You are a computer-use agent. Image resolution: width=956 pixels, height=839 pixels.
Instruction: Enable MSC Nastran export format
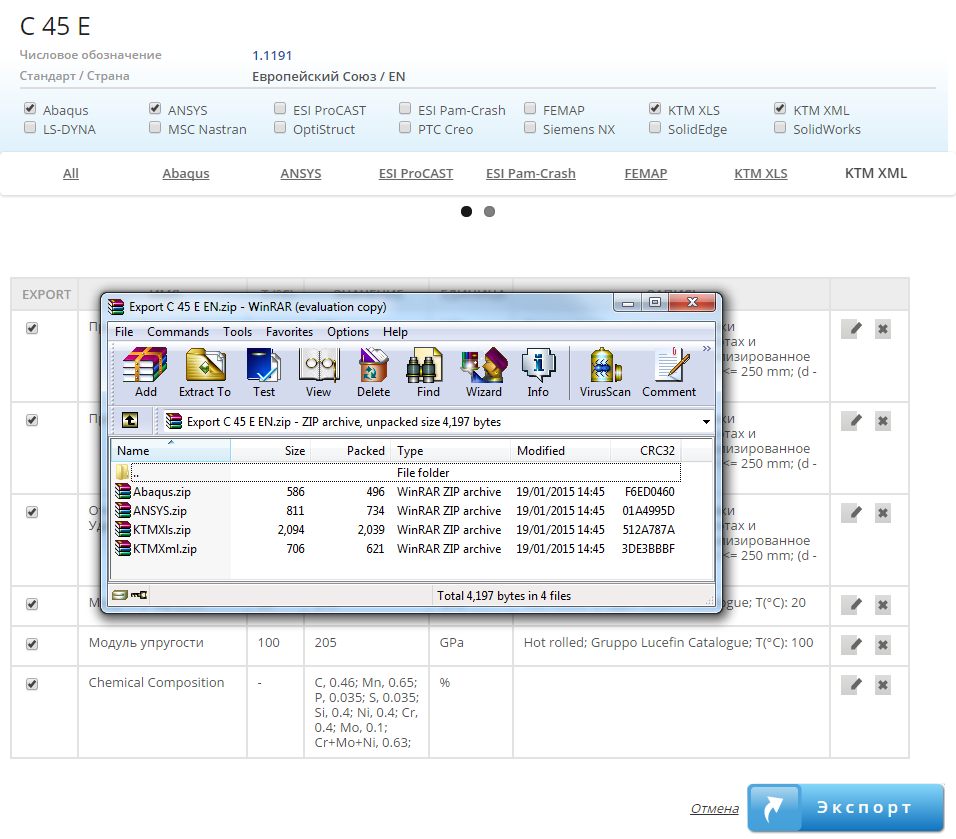[155, 127]
